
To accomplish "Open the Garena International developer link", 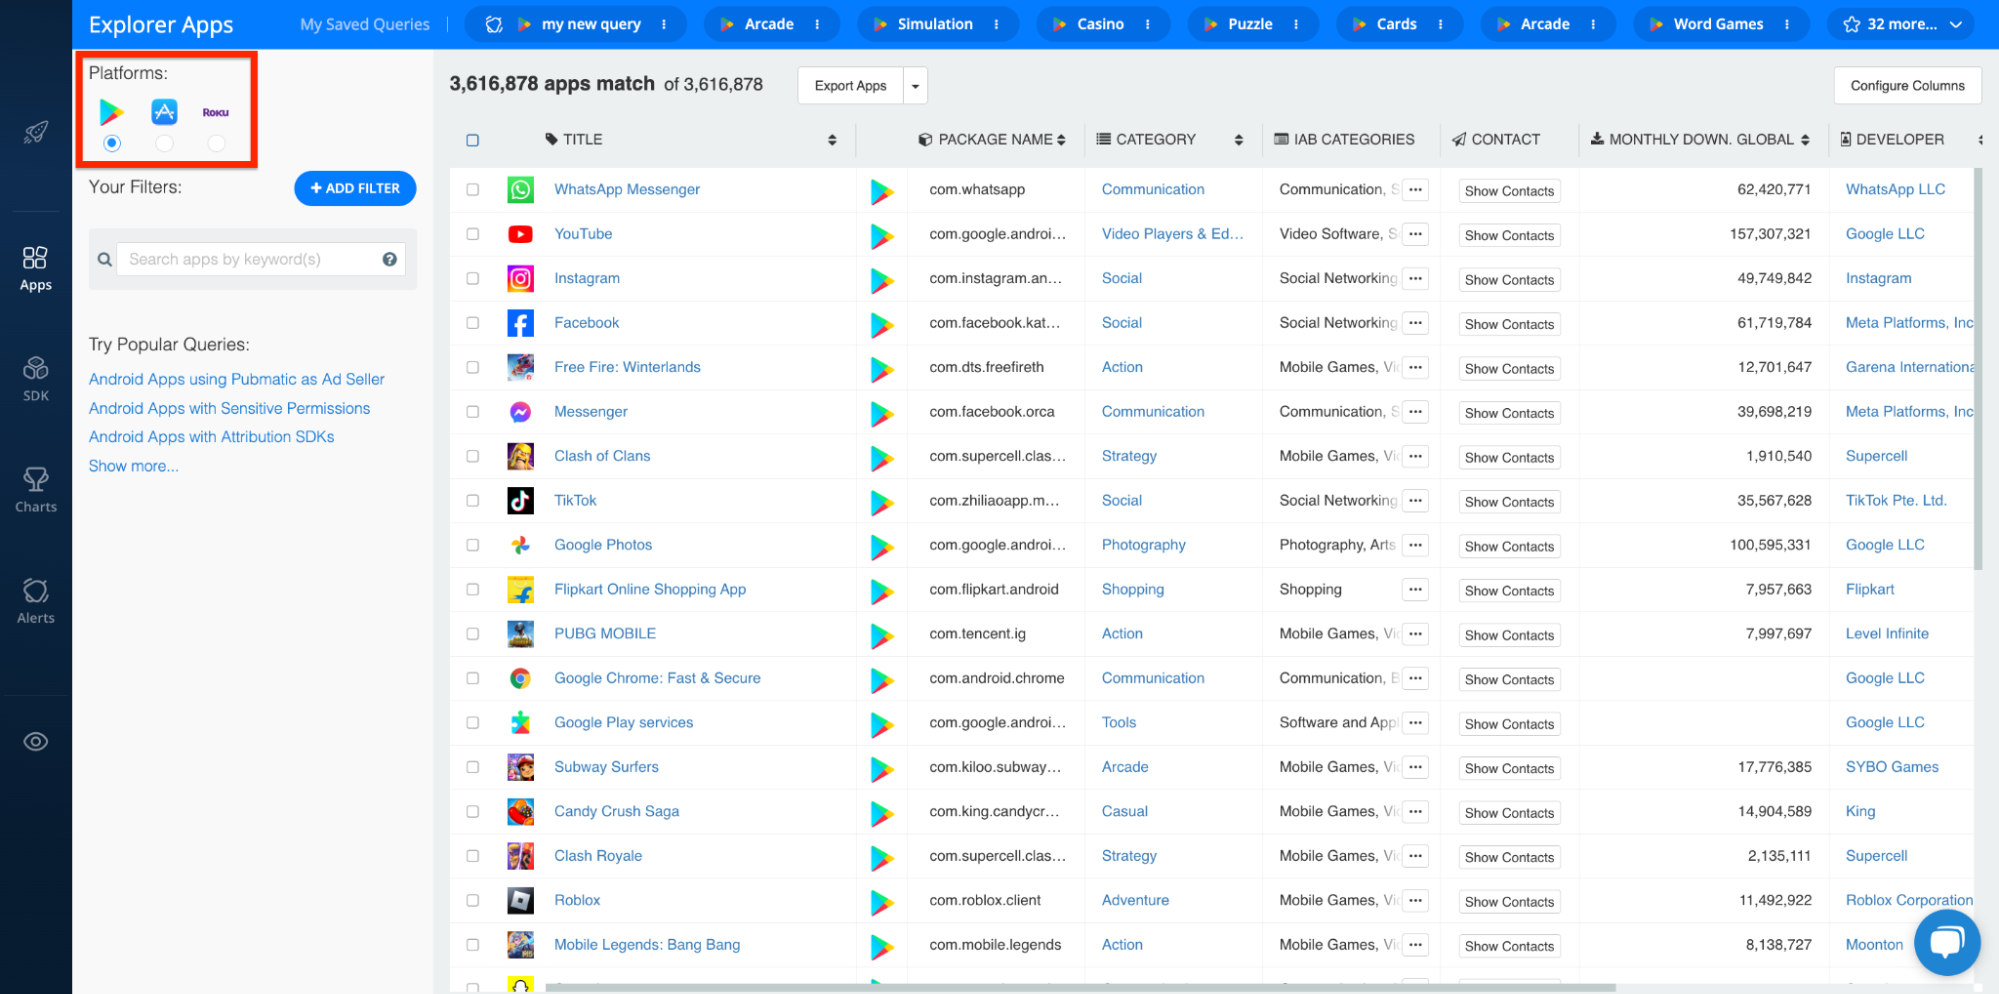I will coord(1909,367).
